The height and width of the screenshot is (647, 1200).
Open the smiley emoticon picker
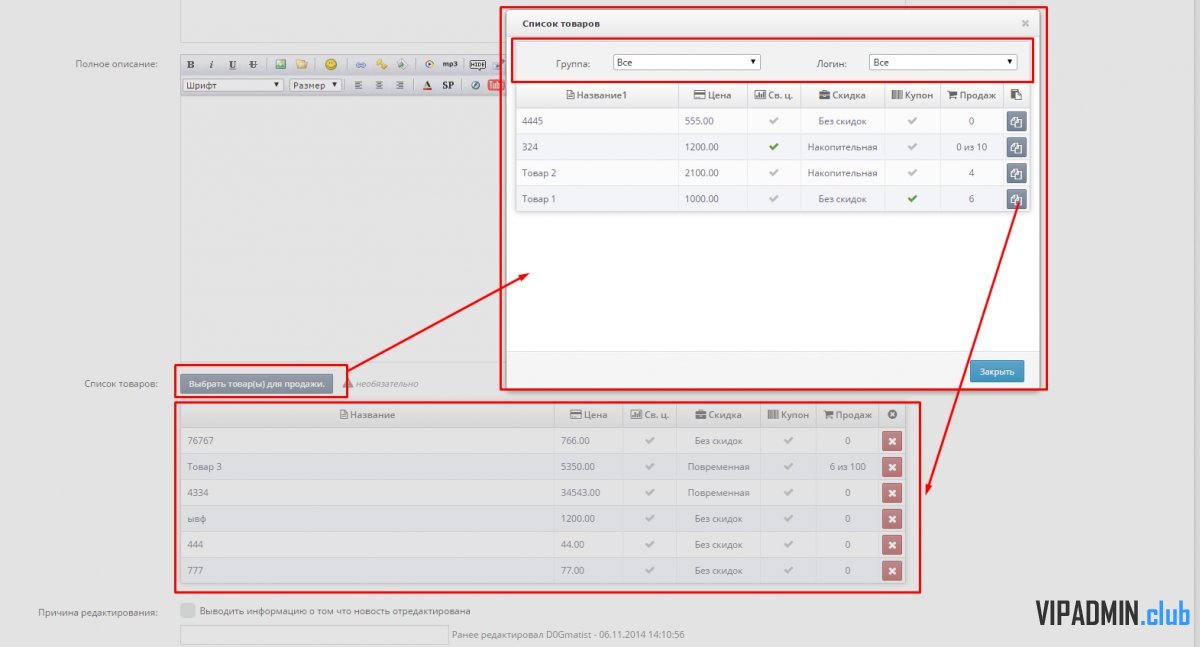click(x=330, y=65)
